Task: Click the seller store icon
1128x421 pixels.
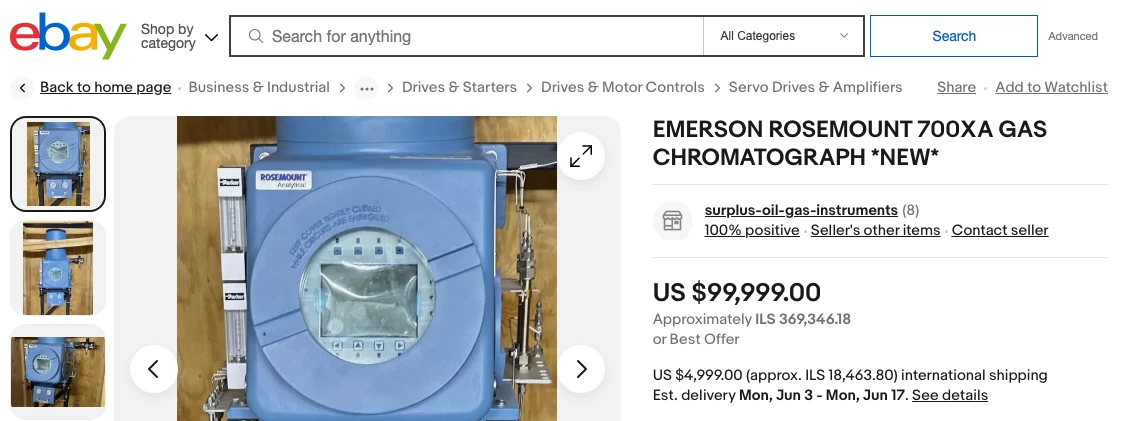Action: (x=673, y=221)
